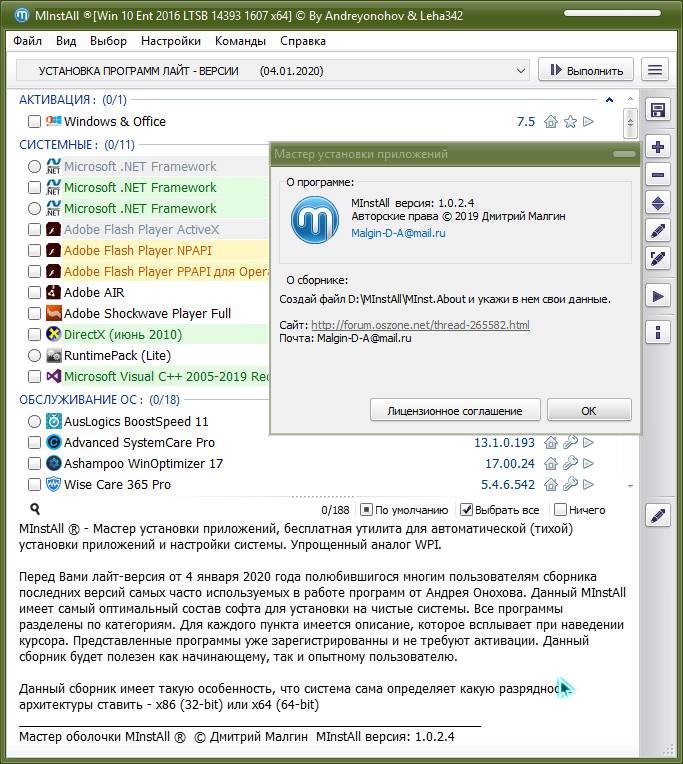The image size is (683, 764).
Task: Click the magnifier search icon
Action: pos(35,509)
